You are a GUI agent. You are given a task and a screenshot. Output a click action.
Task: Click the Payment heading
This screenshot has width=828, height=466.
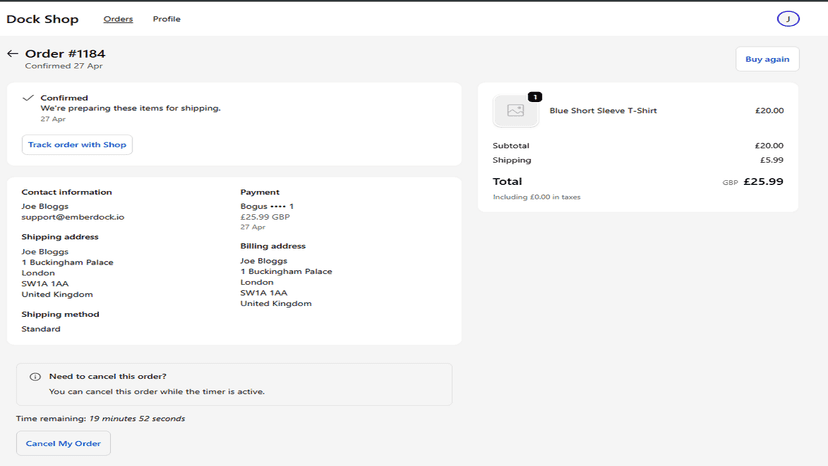click(260, 192)
